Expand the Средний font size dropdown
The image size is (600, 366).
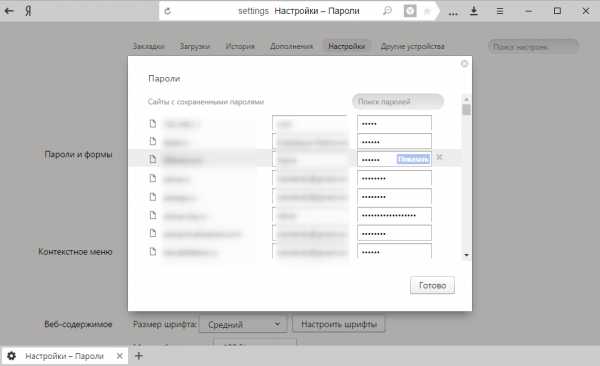243,325
